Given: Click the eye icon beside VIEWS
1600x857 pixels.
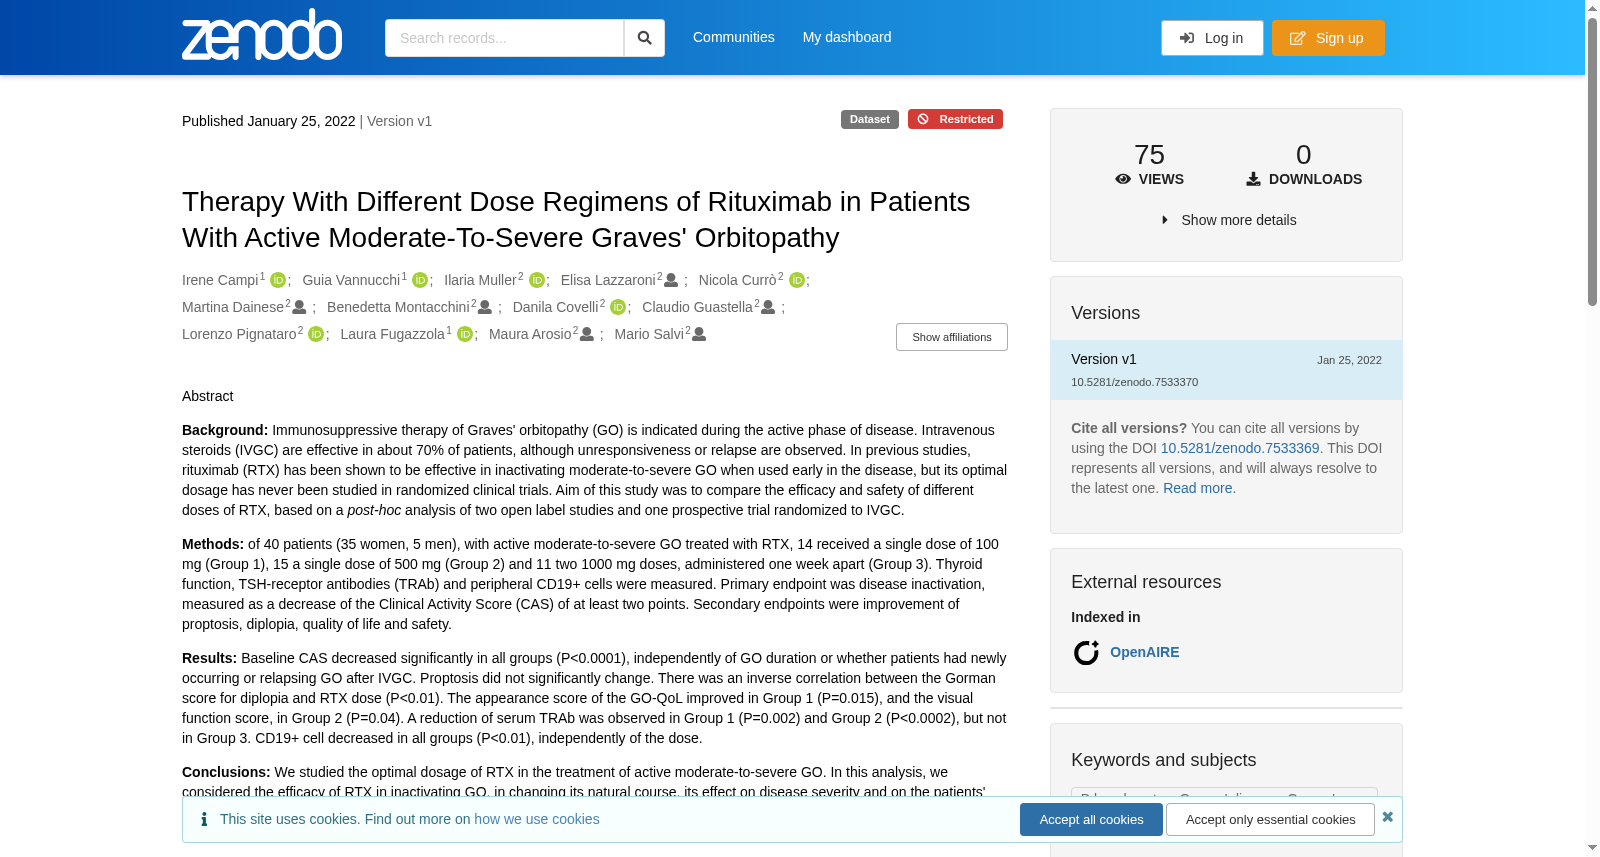Looking at the screenshot, I should click(x=1123, y=179).
